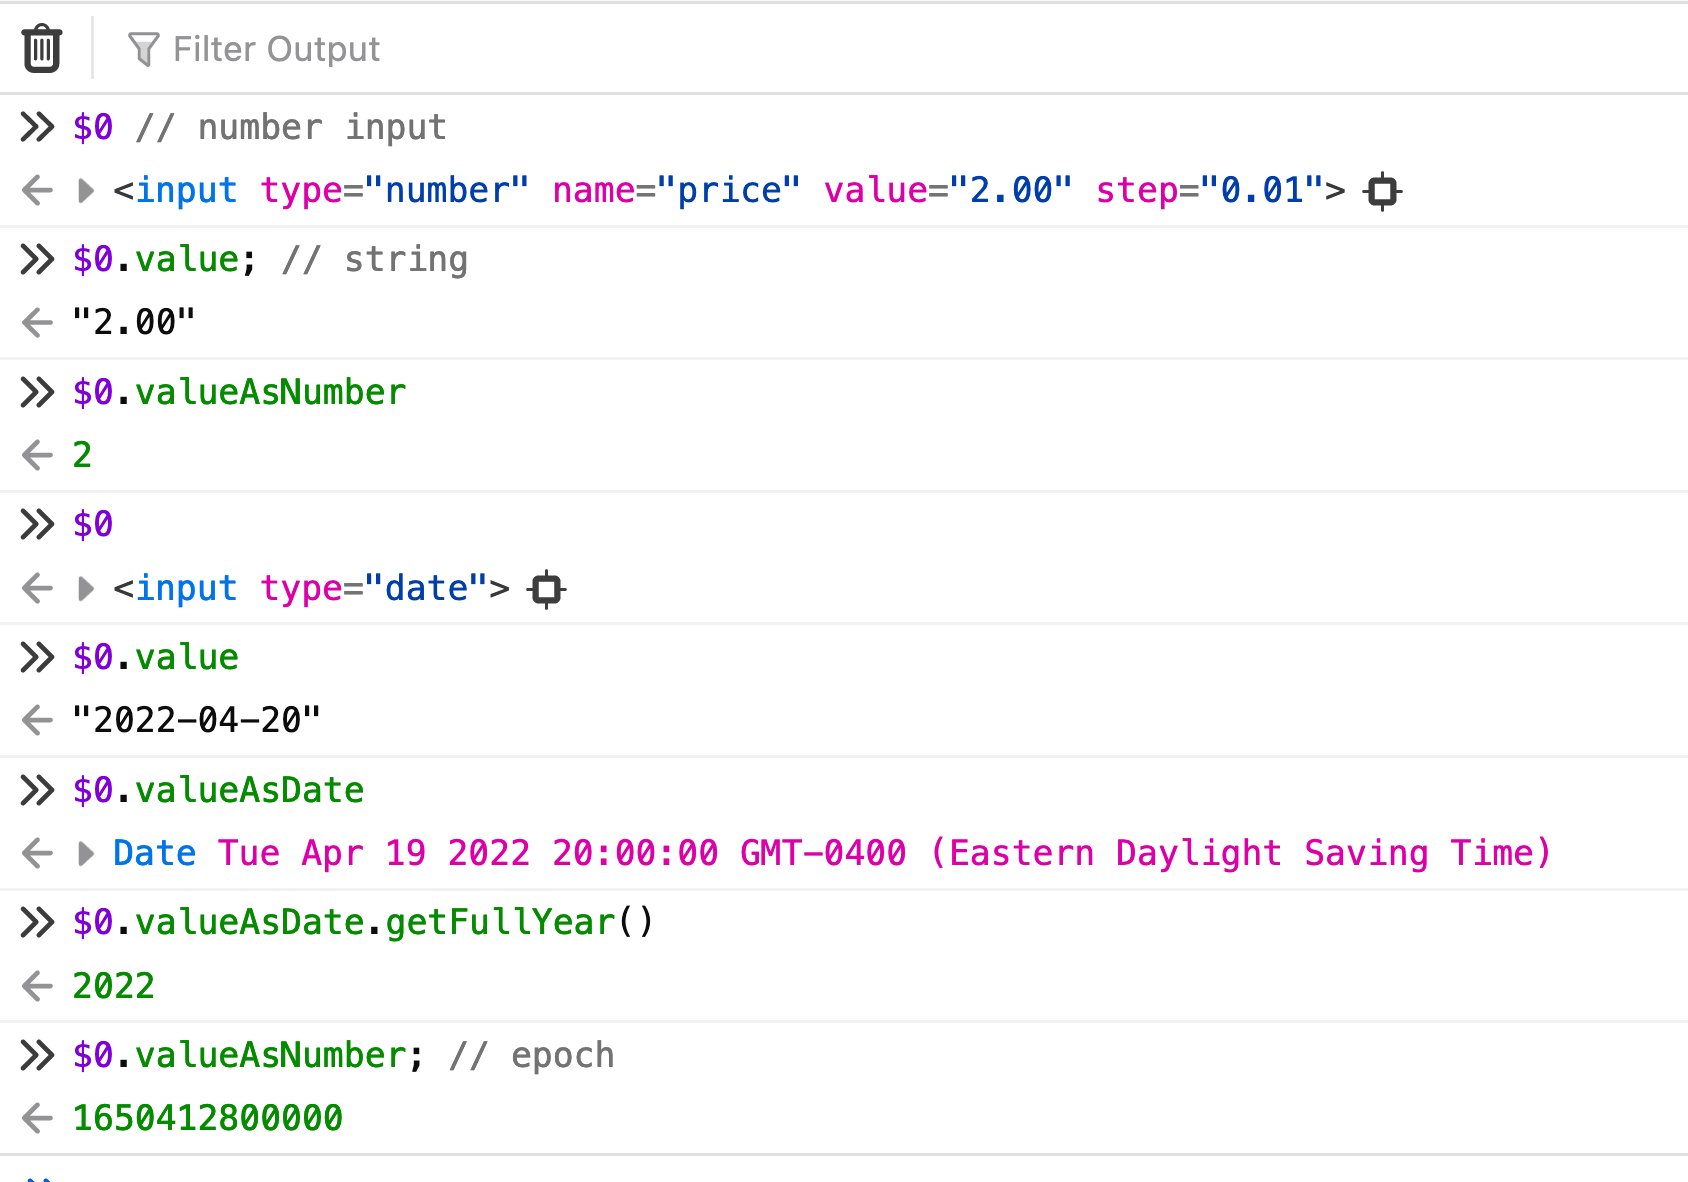Clear the console output with the trash icon
This screenshot has height=1182, width=1688.
tap(41, 47)
